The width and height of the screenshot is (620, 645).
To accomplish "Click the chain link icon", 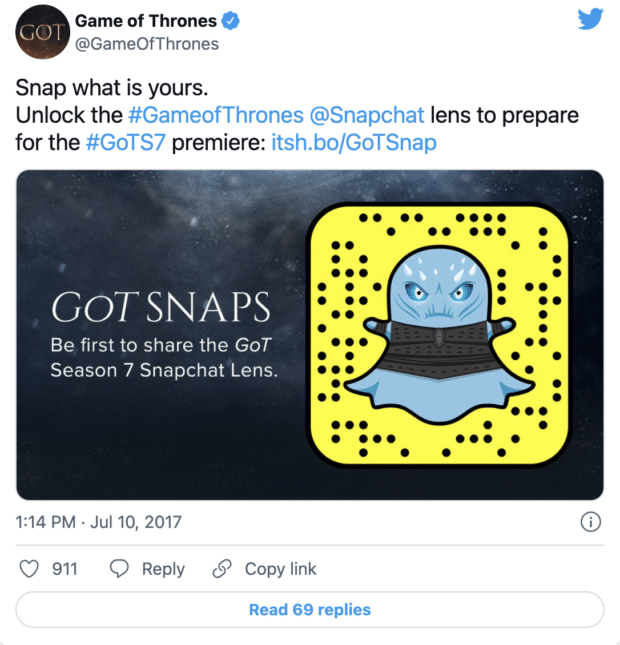I will tap(222, 569).
